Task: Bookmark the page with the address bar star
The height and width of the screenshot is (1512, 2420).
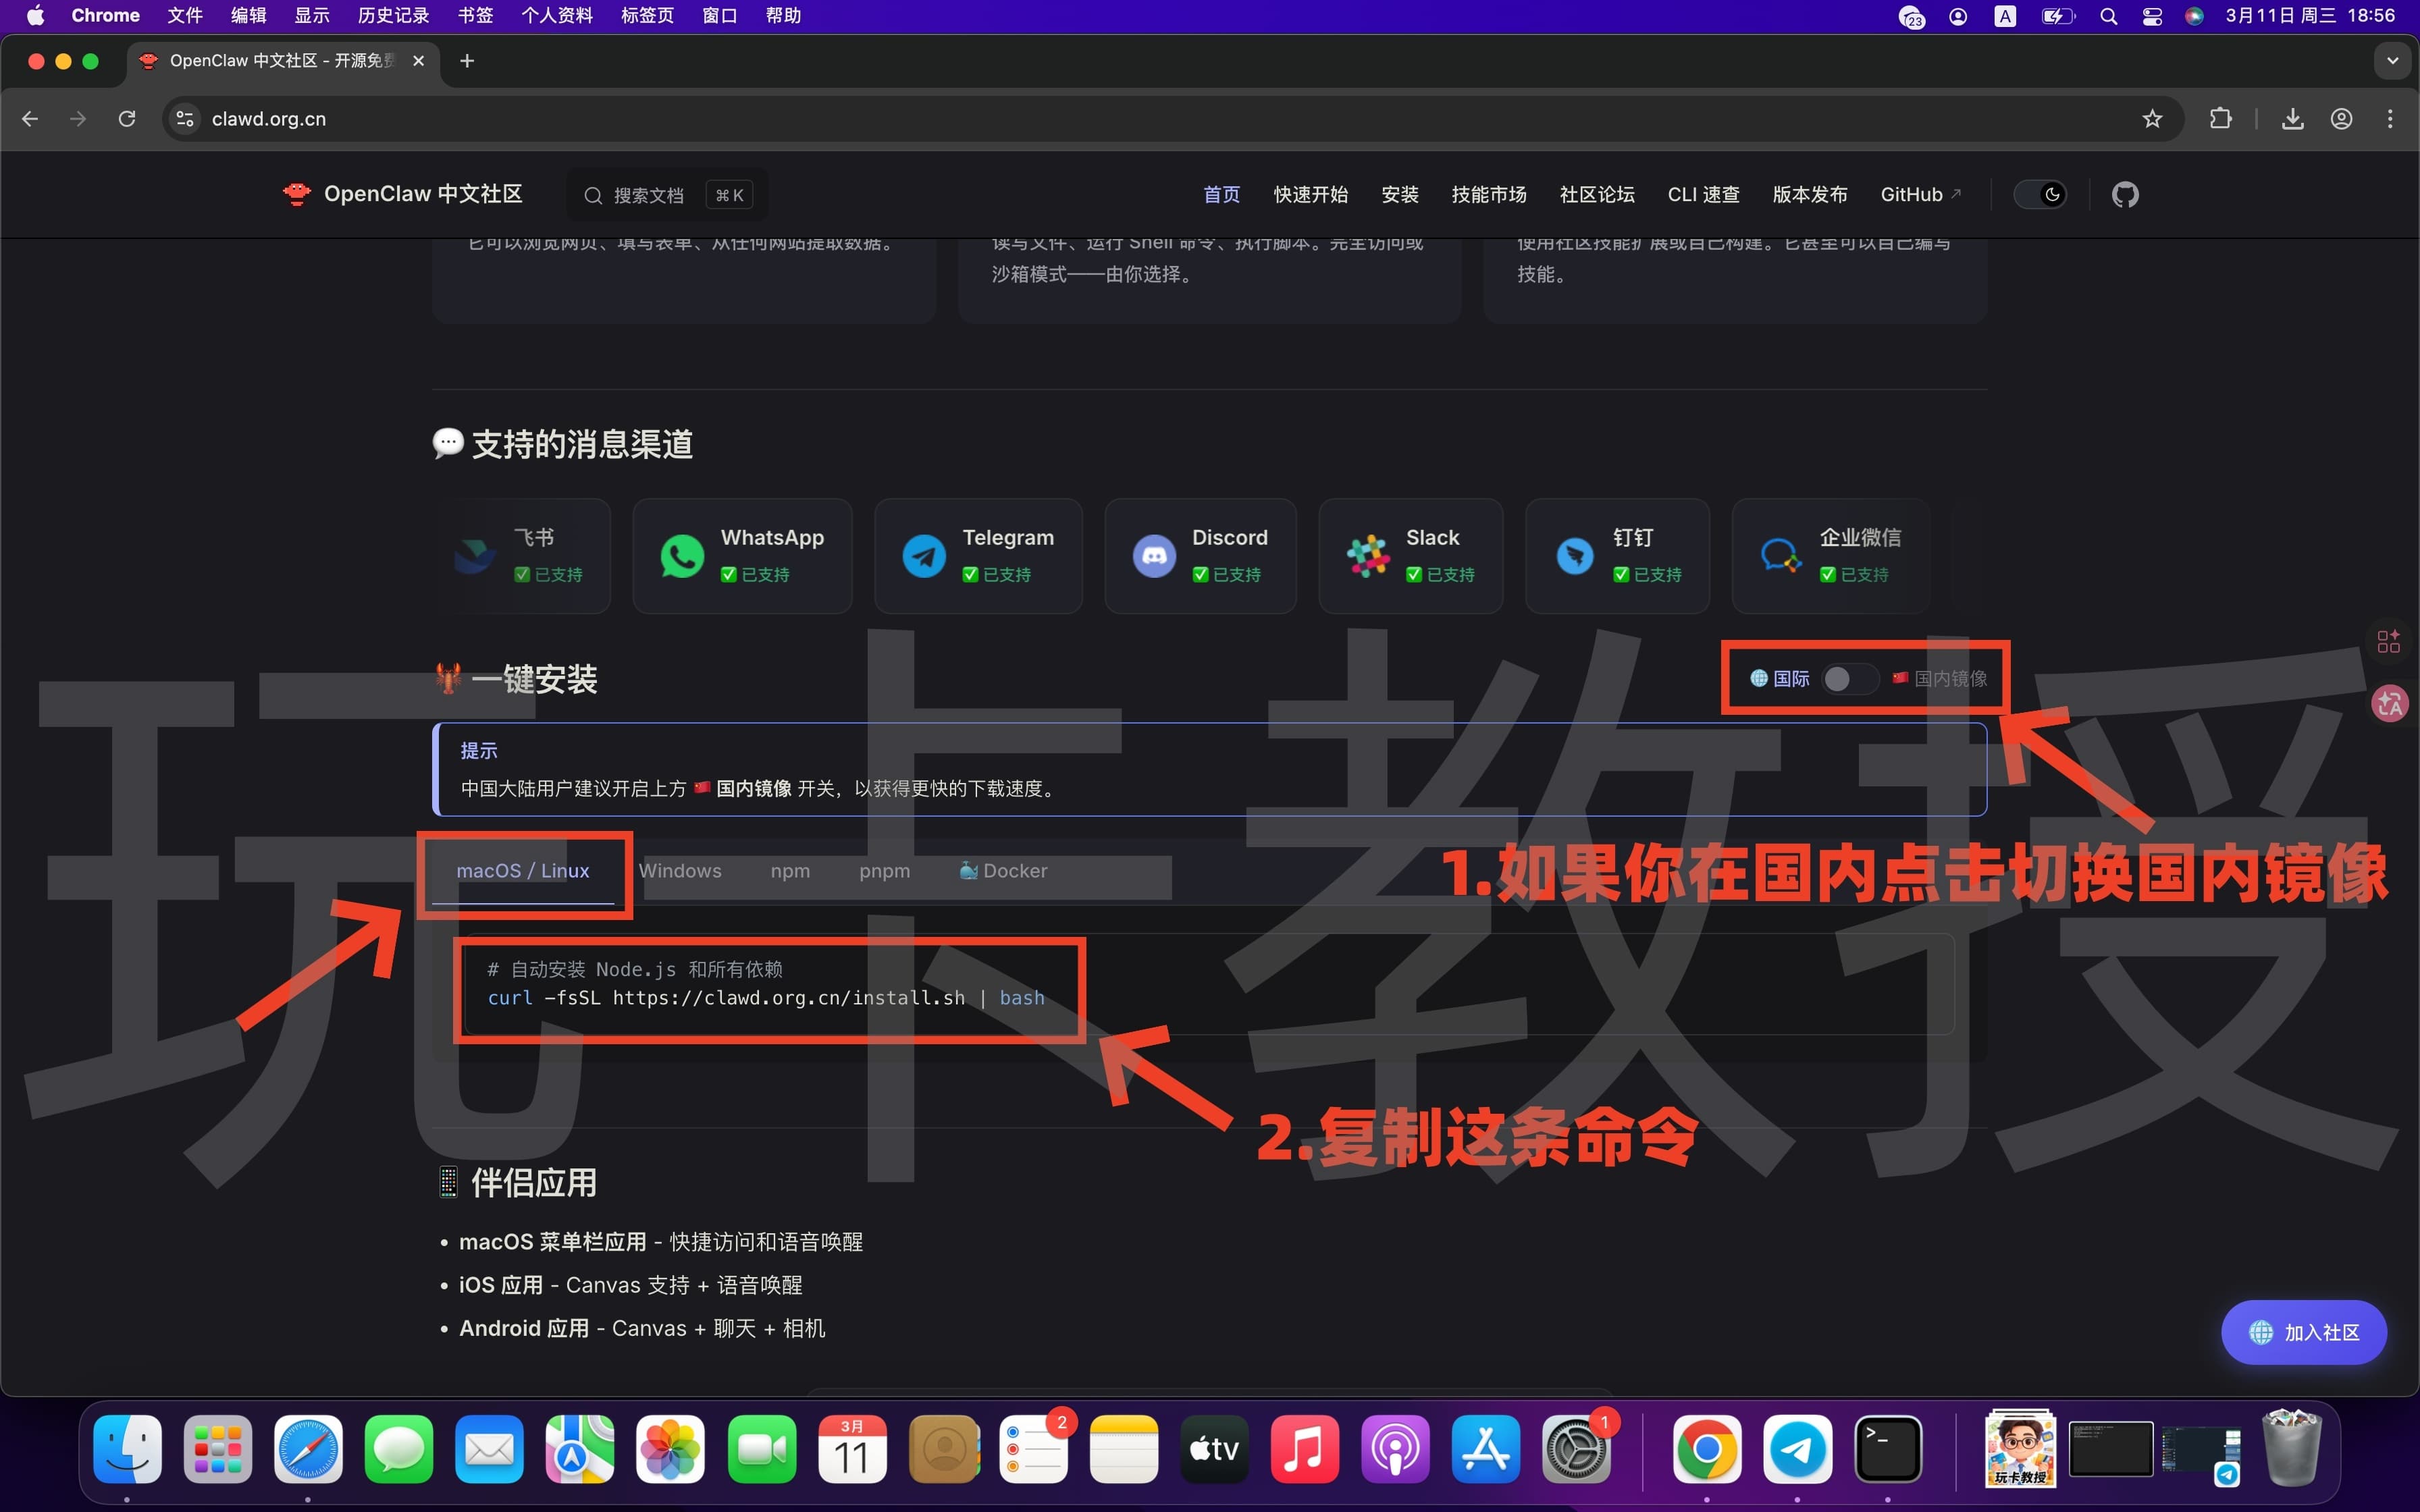Action: (2151, 118)
